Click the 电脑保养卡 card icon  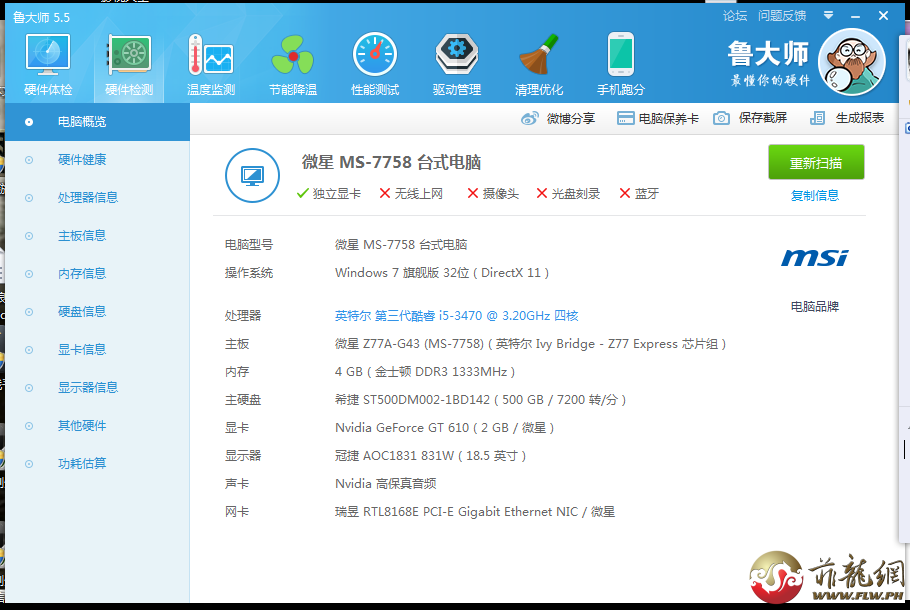click(x=625, y=118)
